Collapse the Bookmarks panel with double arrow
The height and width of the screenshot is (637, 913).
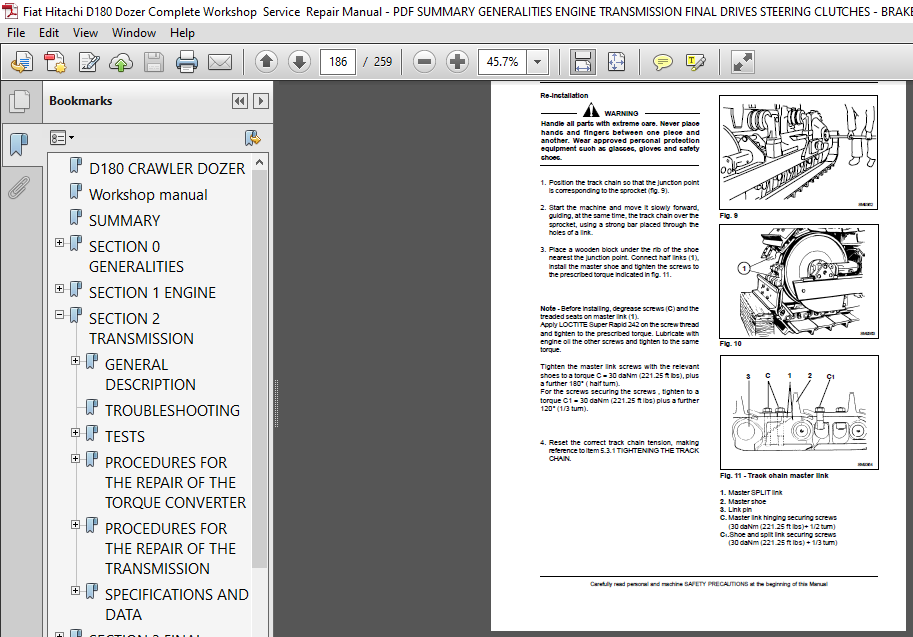pos(239,101)
